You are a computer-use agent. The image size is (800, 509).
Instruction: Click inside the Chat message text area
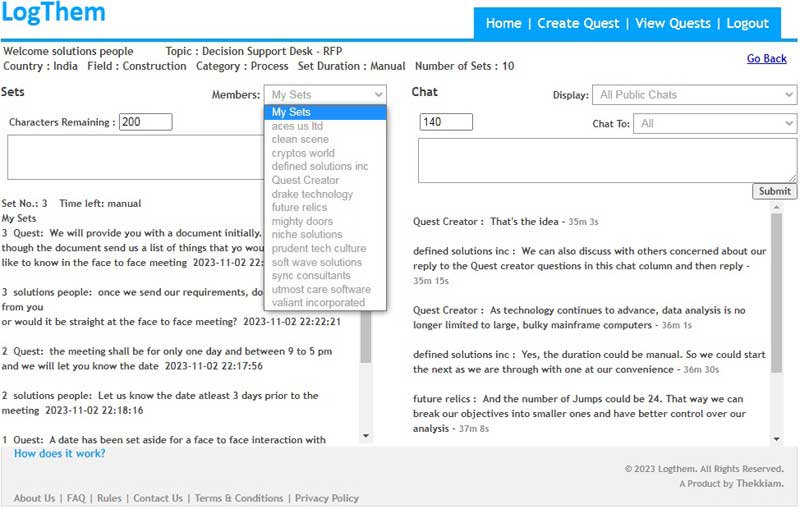point(607,160)
